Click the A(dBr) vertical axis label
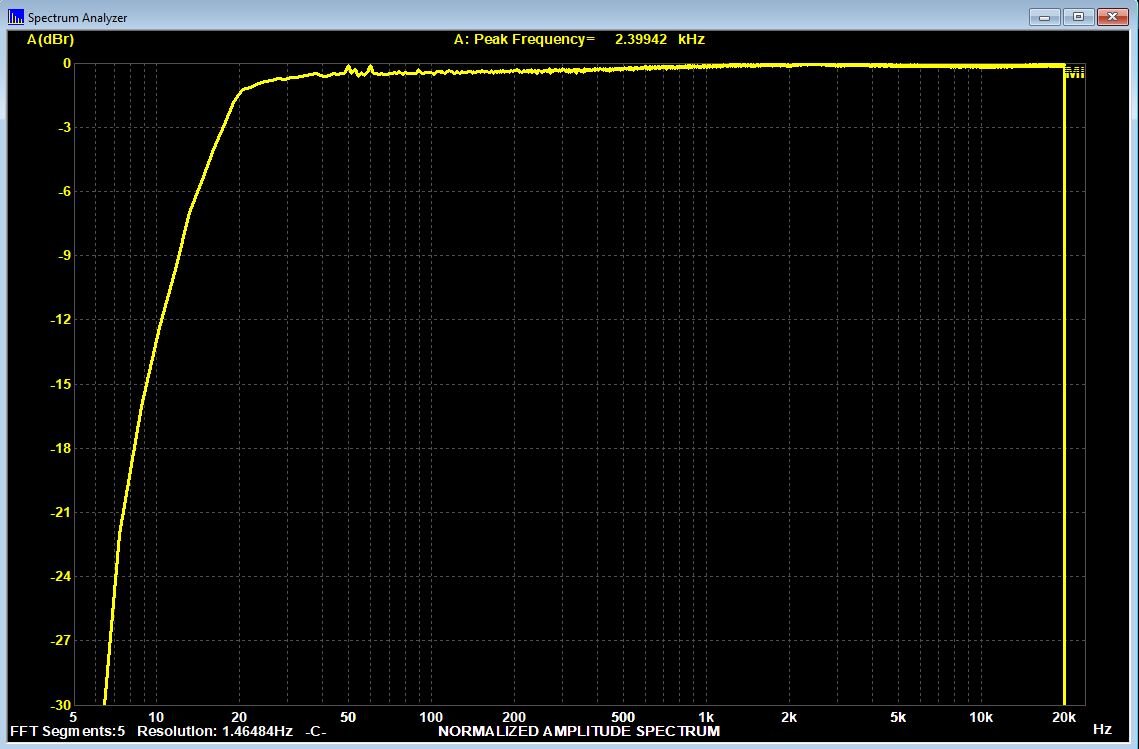1139x749 pixels. coord(50,40)
